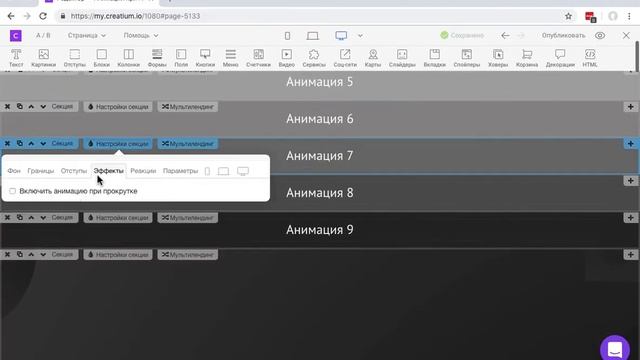Bookmark page with star icon
The width and height of the screenshot is (640, 360).
(x=568, y=16)
